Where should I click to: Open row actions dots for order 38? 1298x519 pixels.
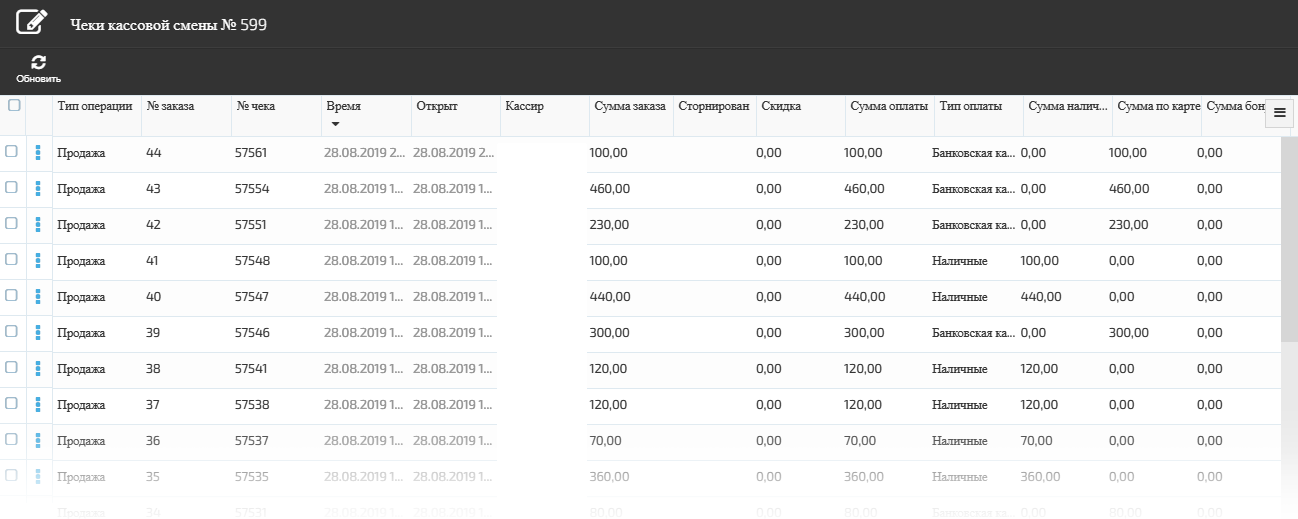[38, 368]
